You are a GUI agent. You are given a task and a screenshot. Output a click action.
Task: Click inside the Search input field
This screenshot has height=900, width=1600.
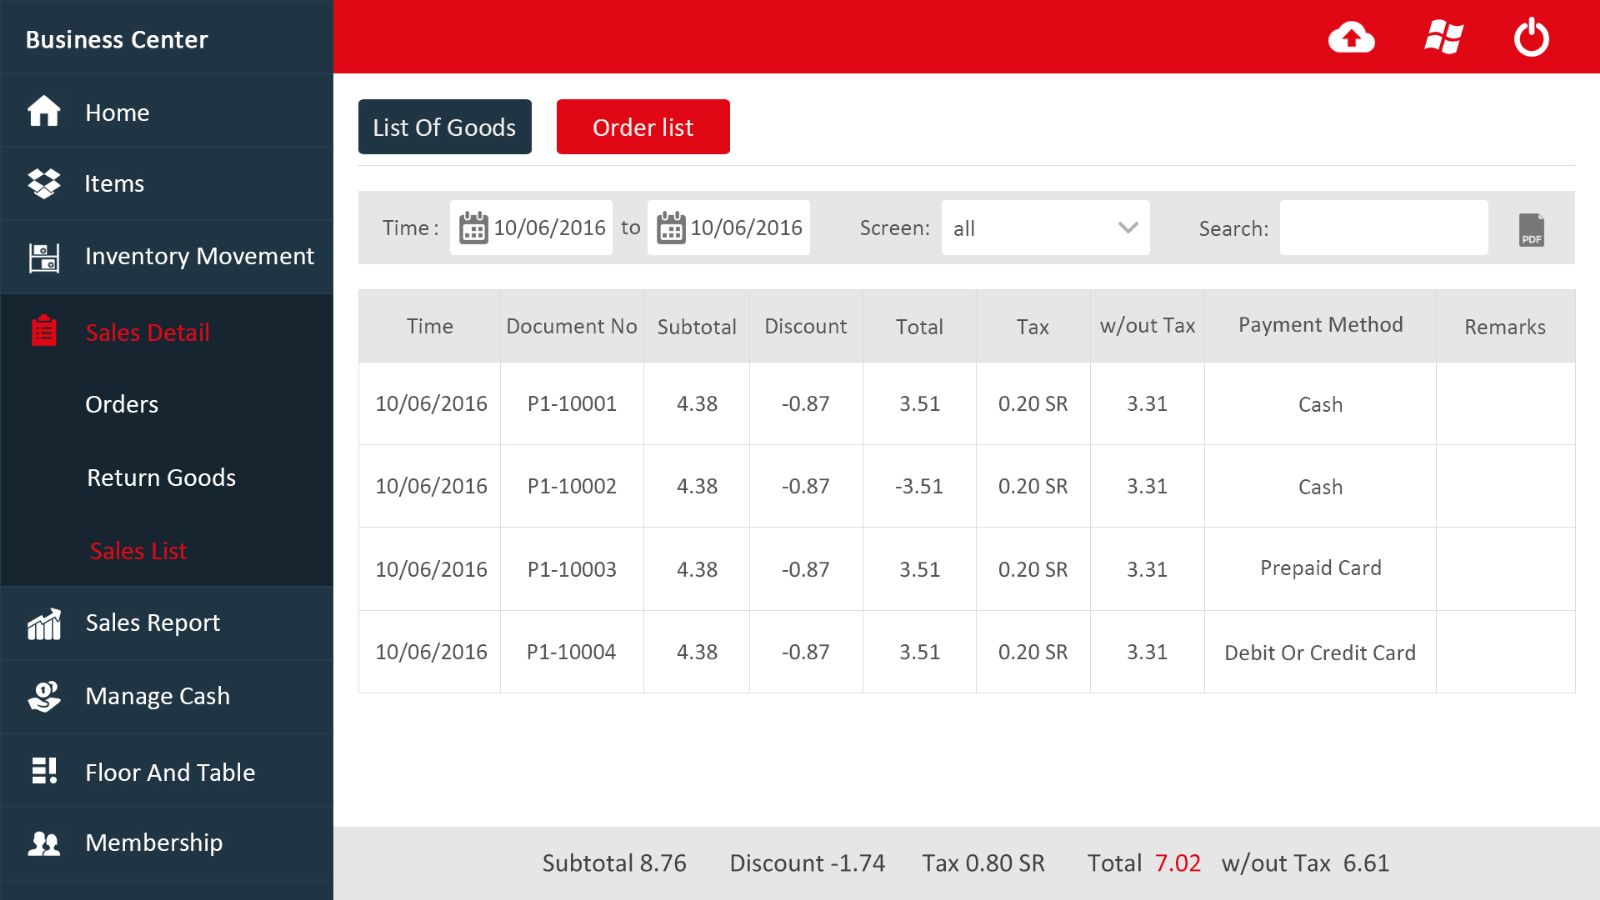(1383, 228)
